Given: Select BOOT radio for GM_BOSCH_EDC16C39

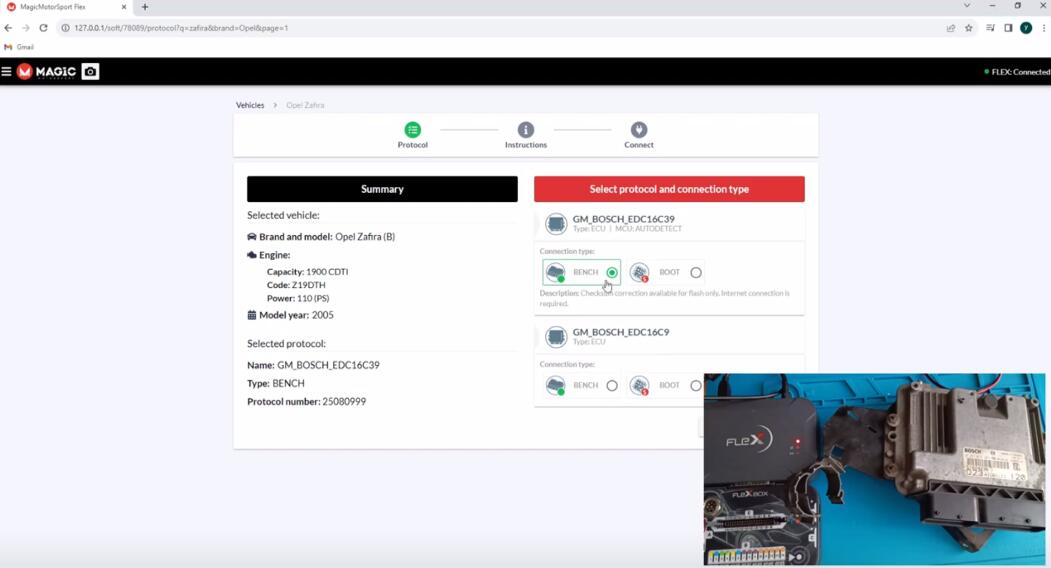Looking at the screenshot, I should 696,272.
